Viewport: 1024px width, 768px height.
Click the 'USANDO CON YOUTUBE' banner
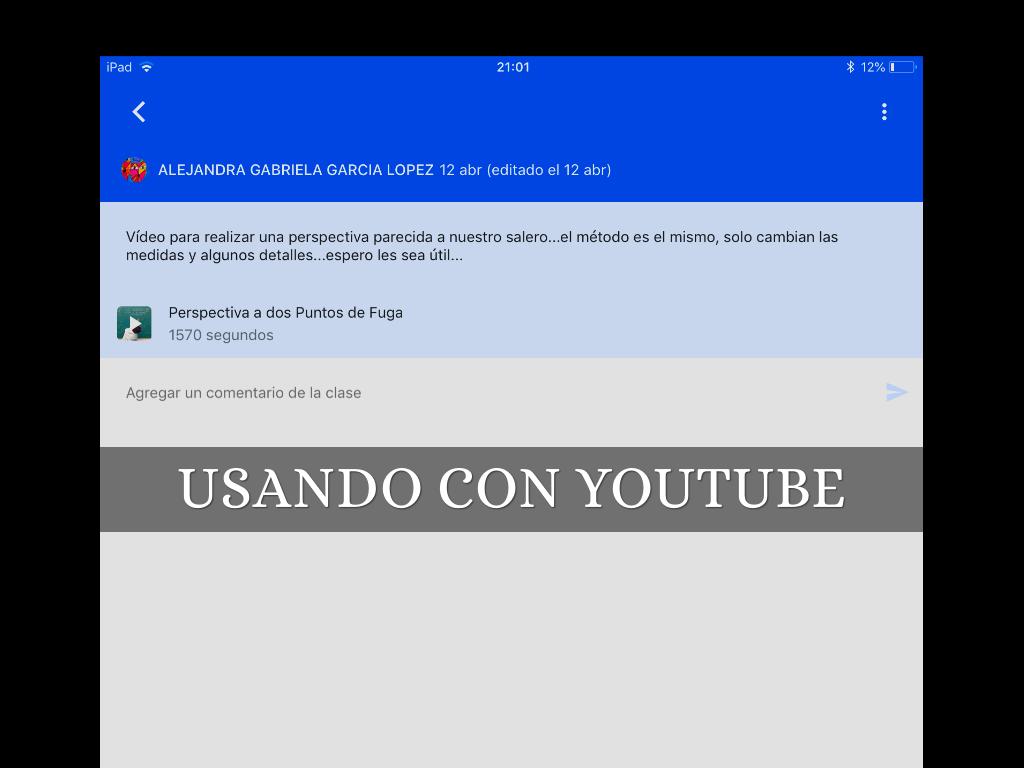(x=511, y=489)
